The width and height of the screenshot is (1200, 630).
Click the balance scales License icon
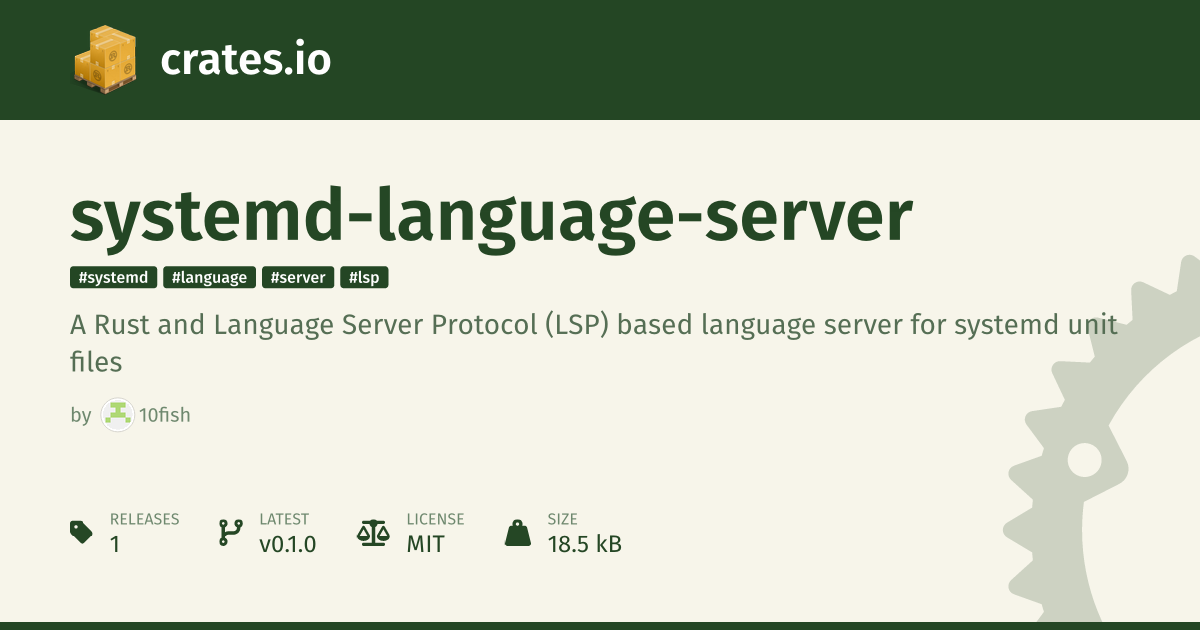pos(373,532)
